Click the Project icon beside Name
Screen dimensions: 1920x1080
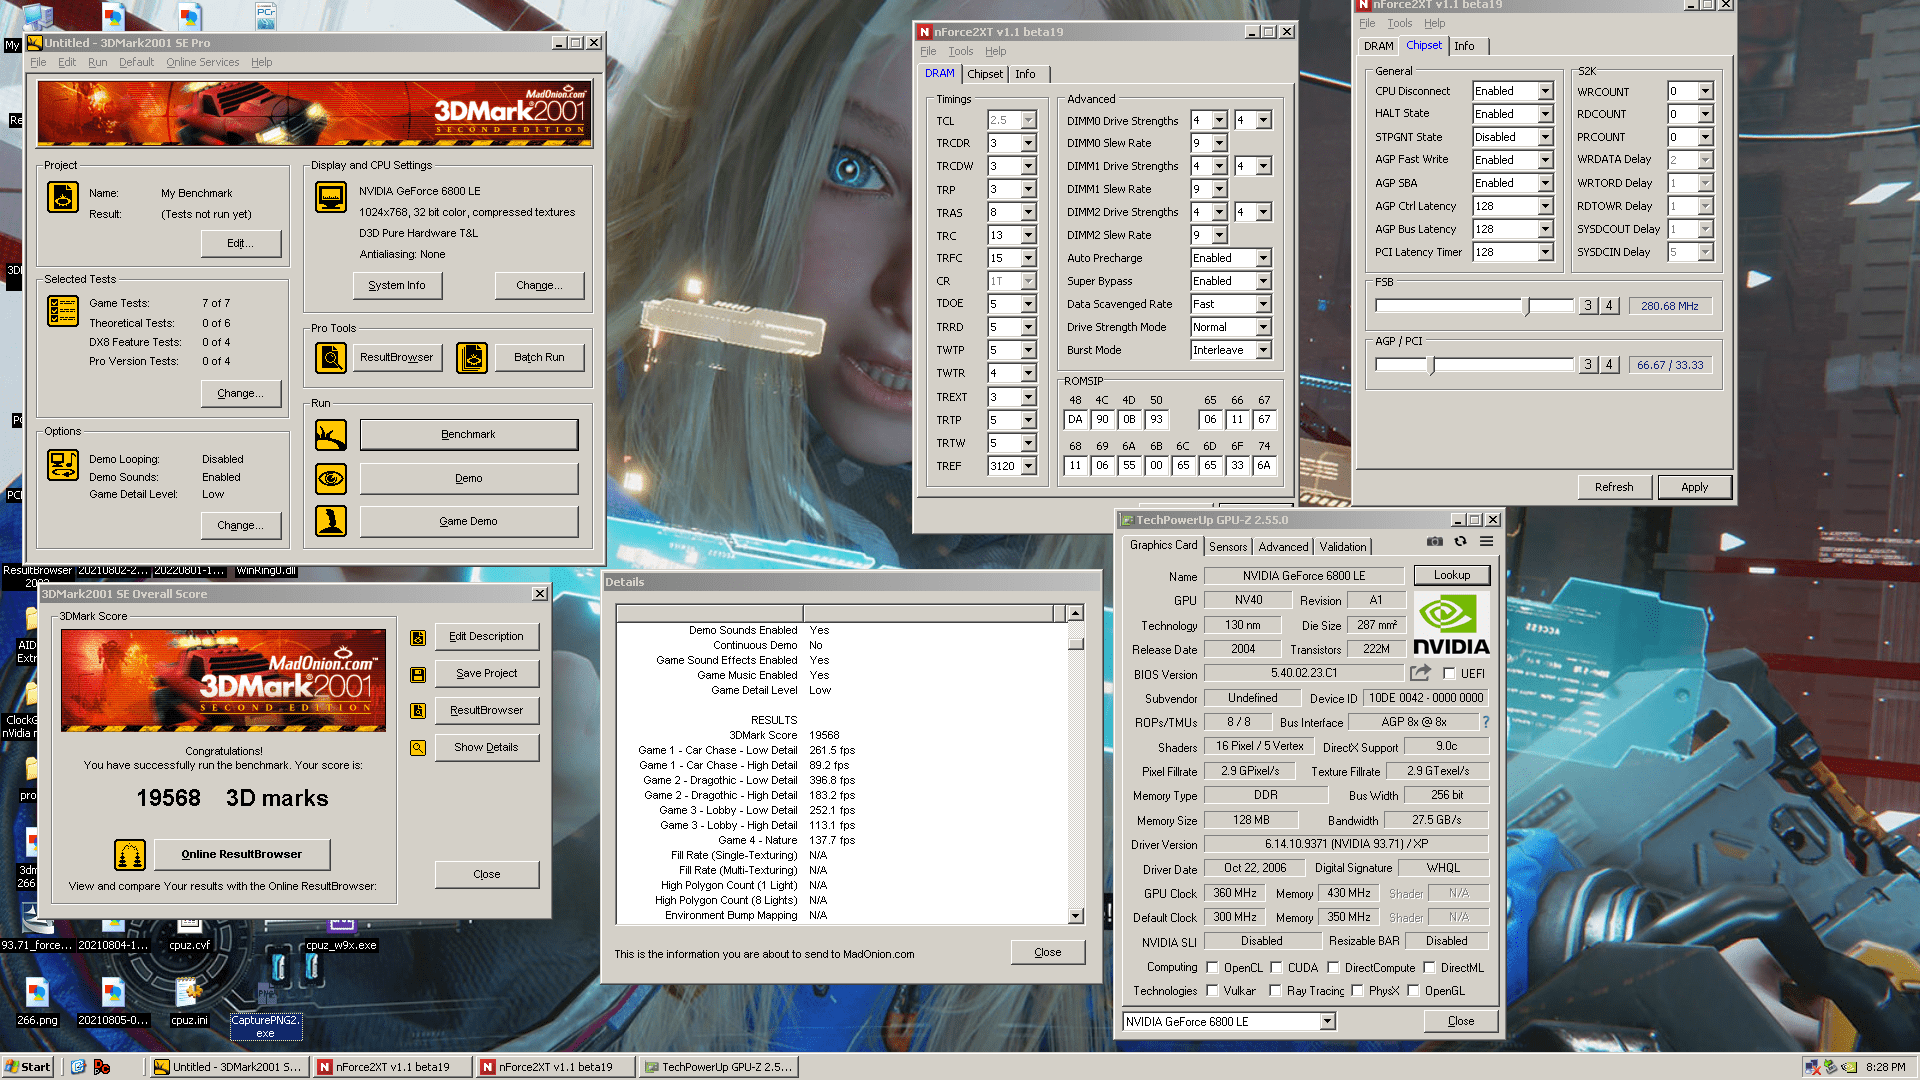tap(63, 197)
